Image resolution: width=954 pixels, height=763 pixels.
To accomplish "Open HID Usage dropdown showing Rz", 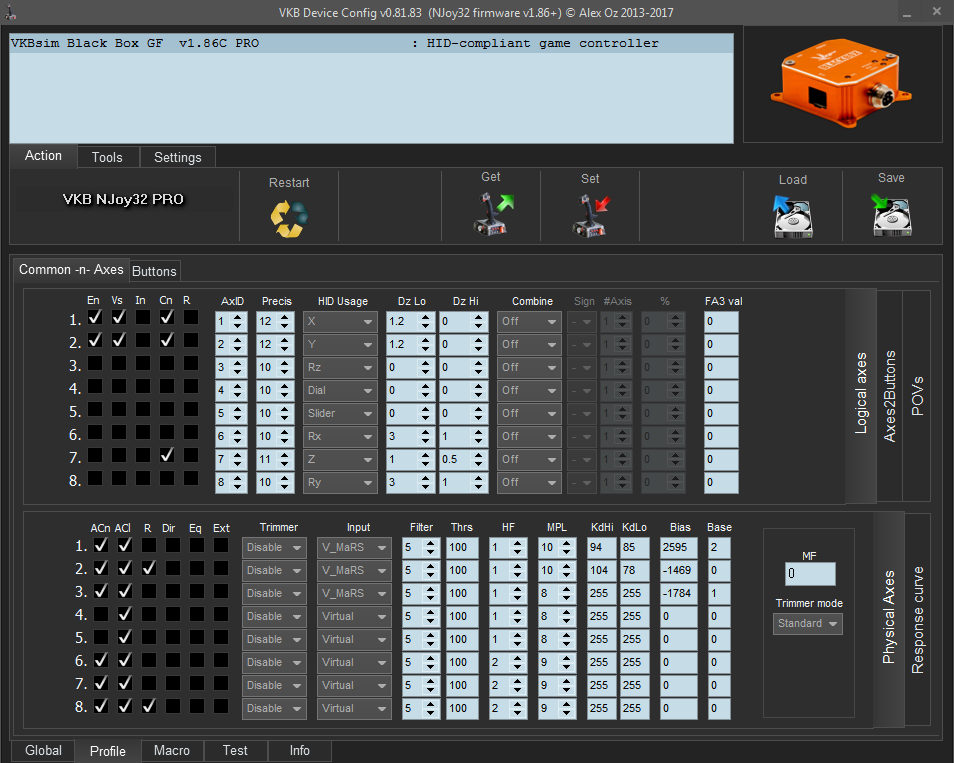I will click(340, 368).
